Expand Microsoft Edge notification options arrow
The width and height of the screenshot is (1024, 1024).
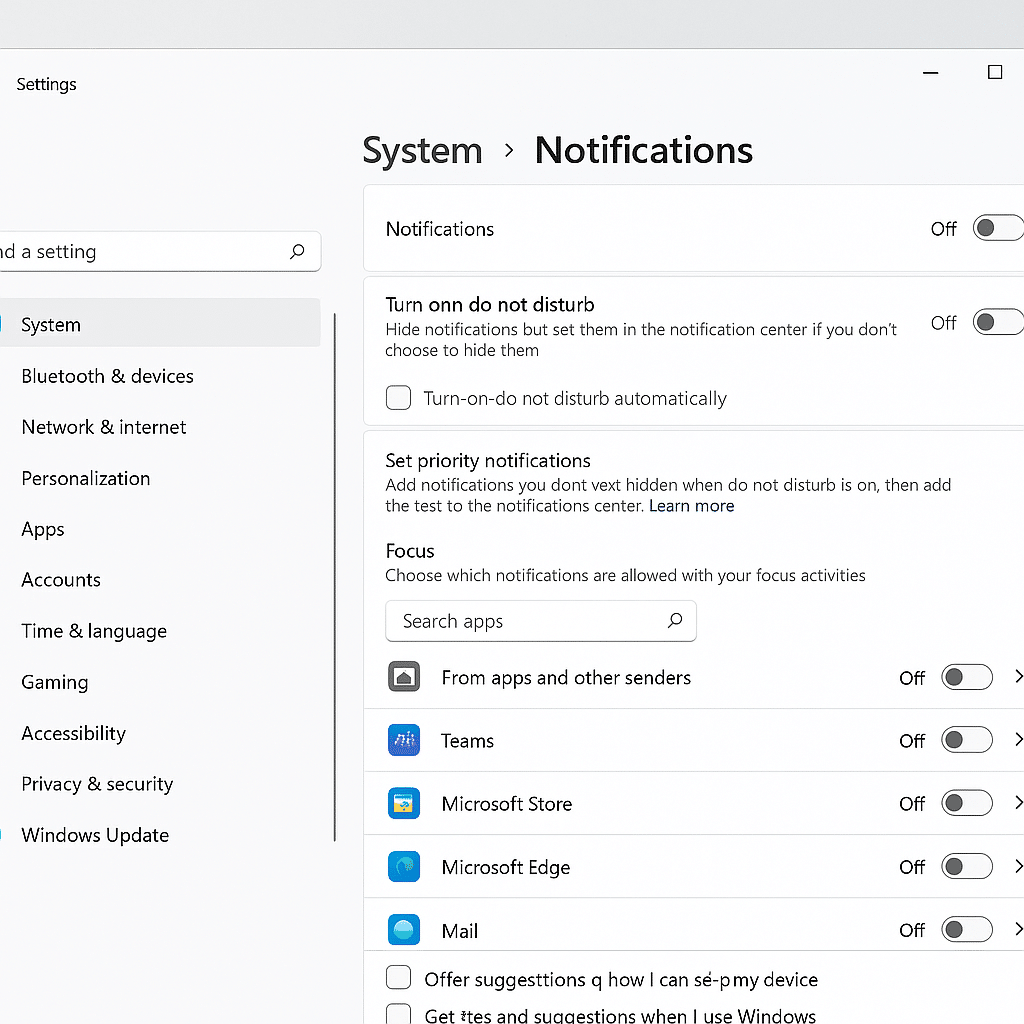coord(1017,867)
